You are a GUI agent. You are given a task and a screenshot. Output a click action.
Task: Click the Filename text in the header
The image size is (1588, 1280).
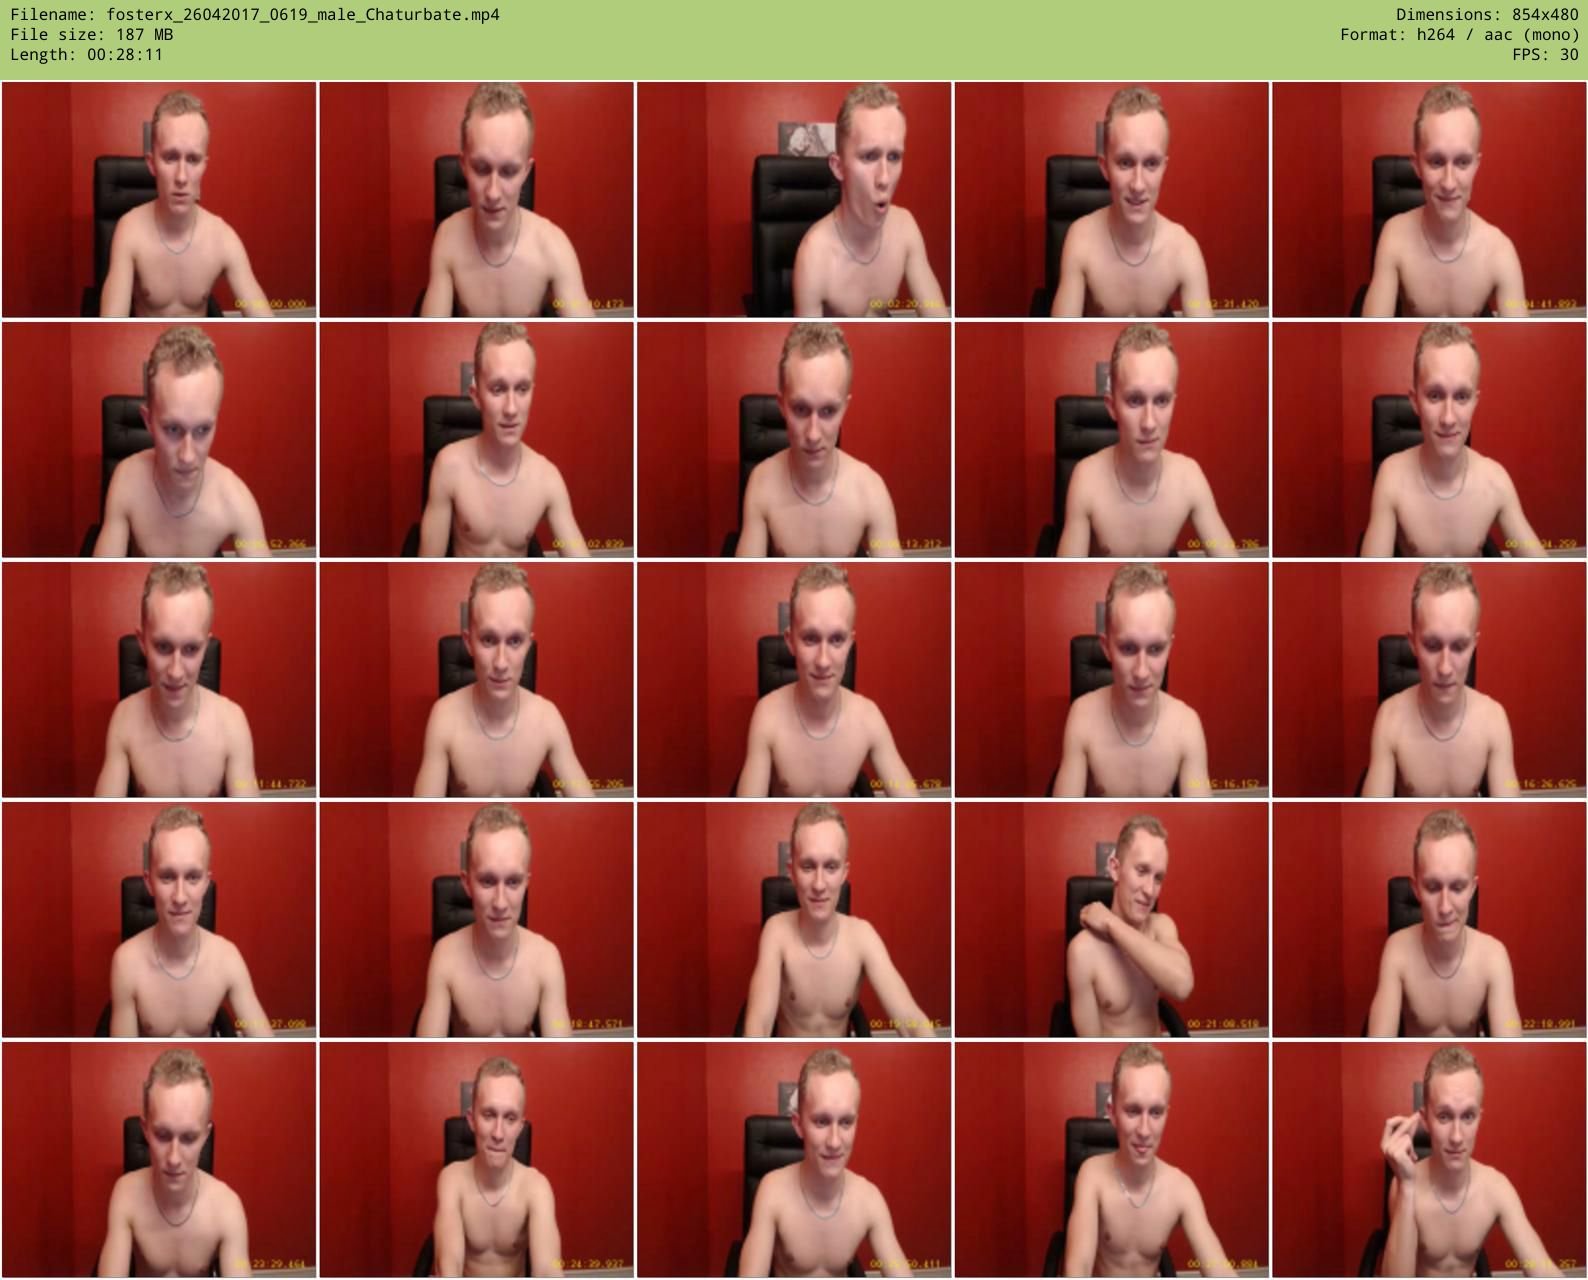(x=255, y=15)
